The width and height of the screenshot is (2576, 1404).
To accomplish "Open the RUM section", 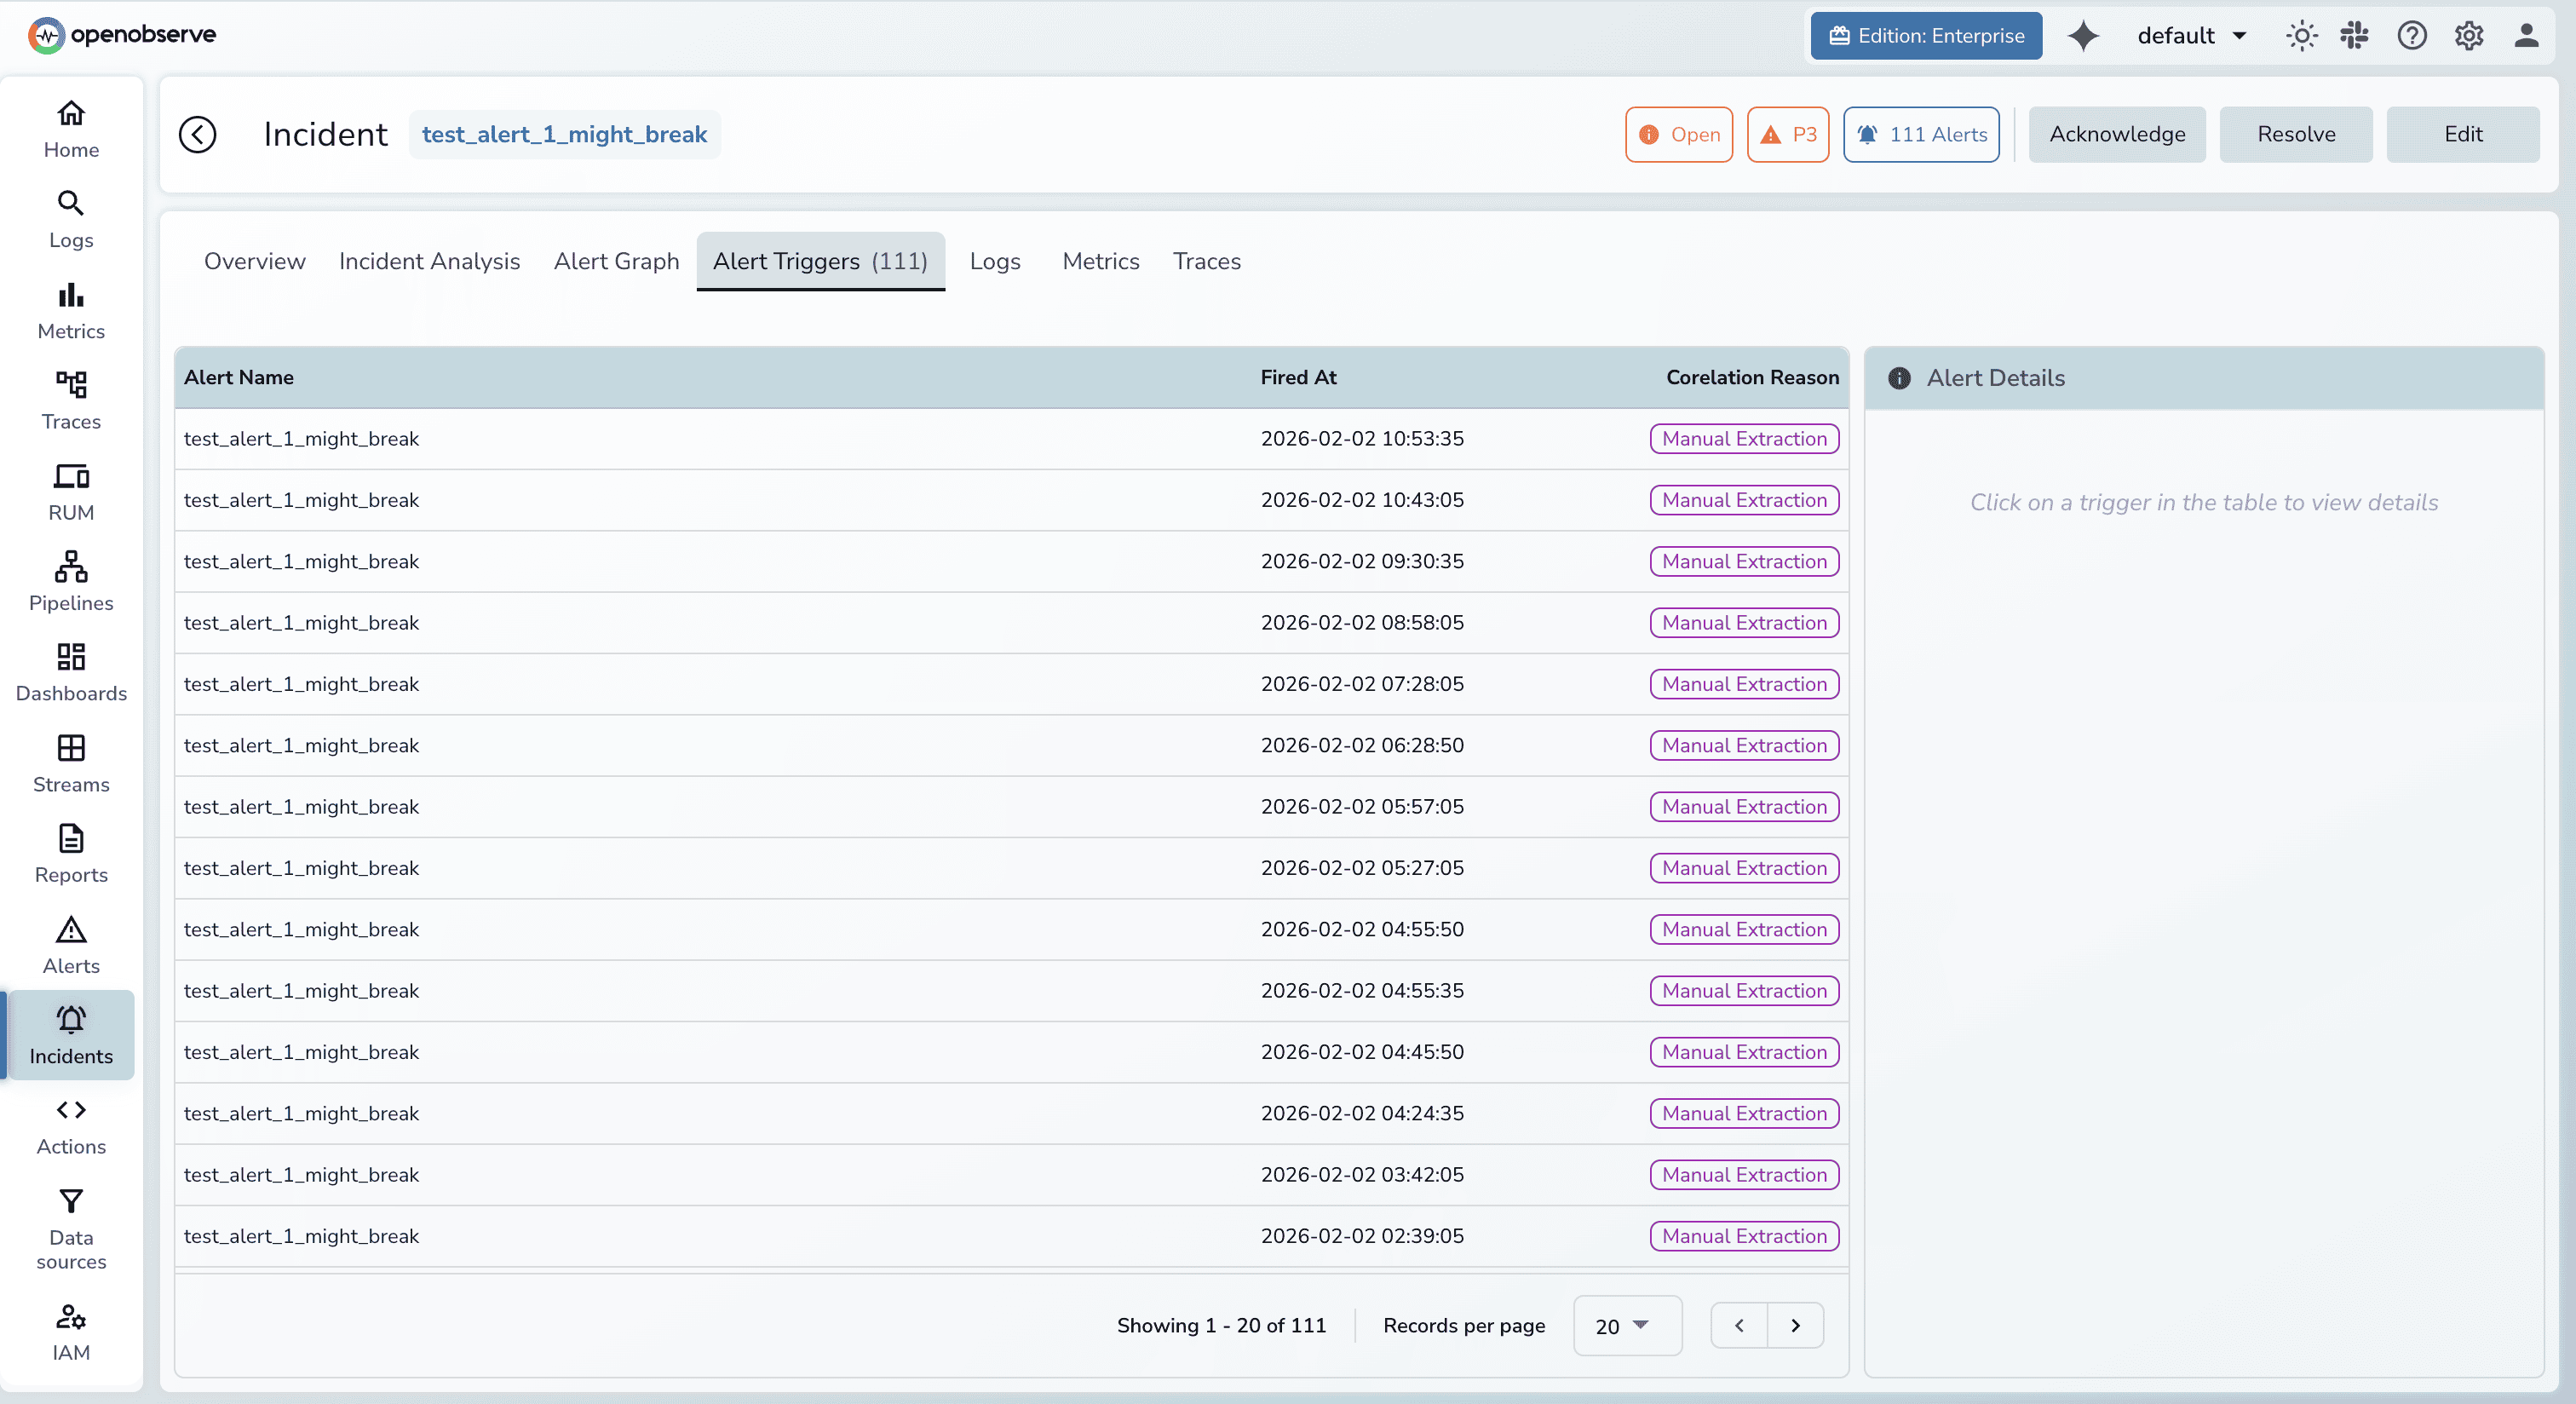I will click(70, 490).
